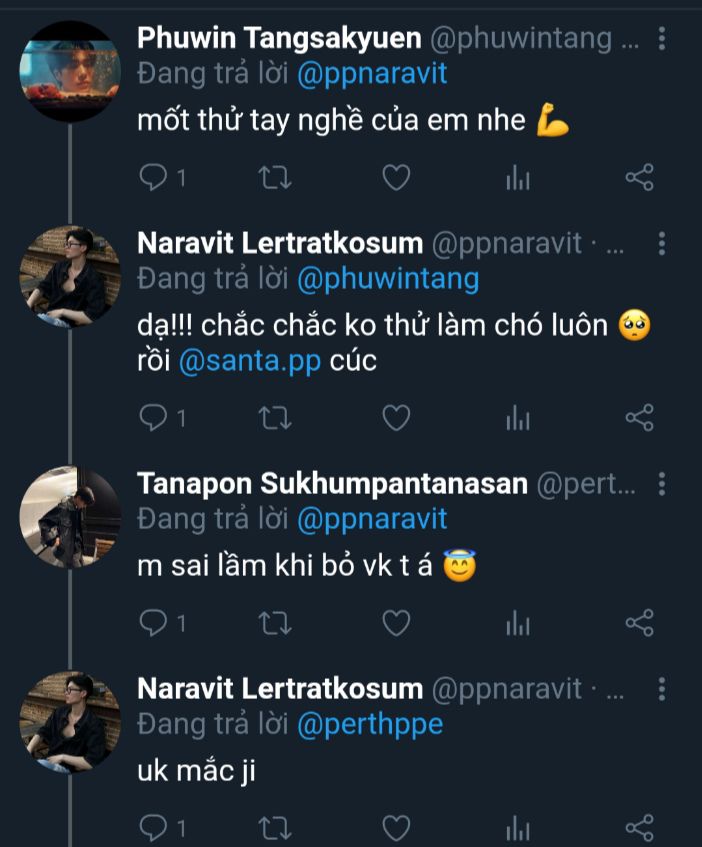
Task: Like Phuwin's tweet with heart icon
Action: point(397,178)
